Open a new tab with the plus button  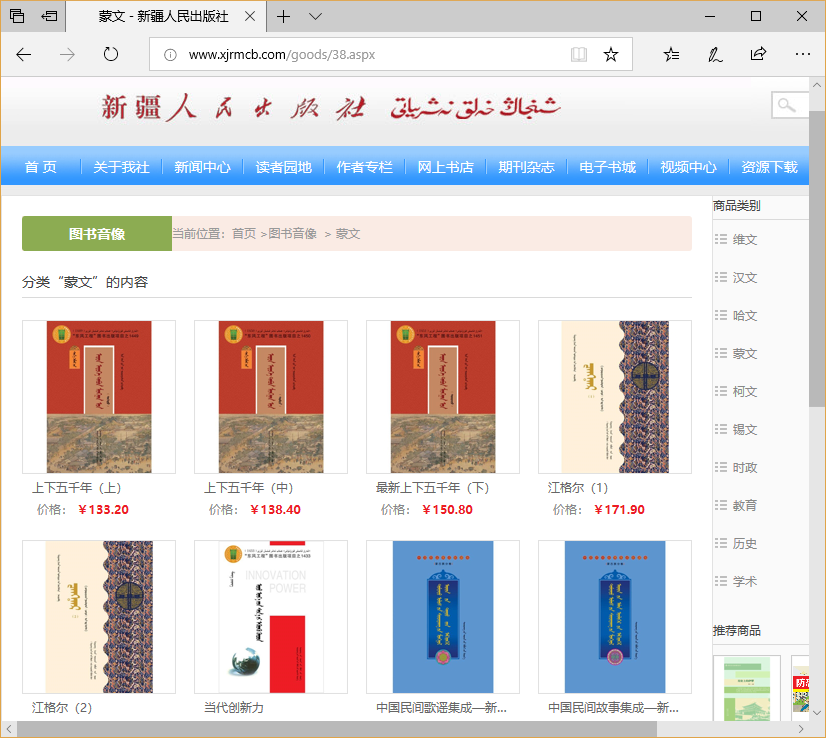click(x=283, y=17)
